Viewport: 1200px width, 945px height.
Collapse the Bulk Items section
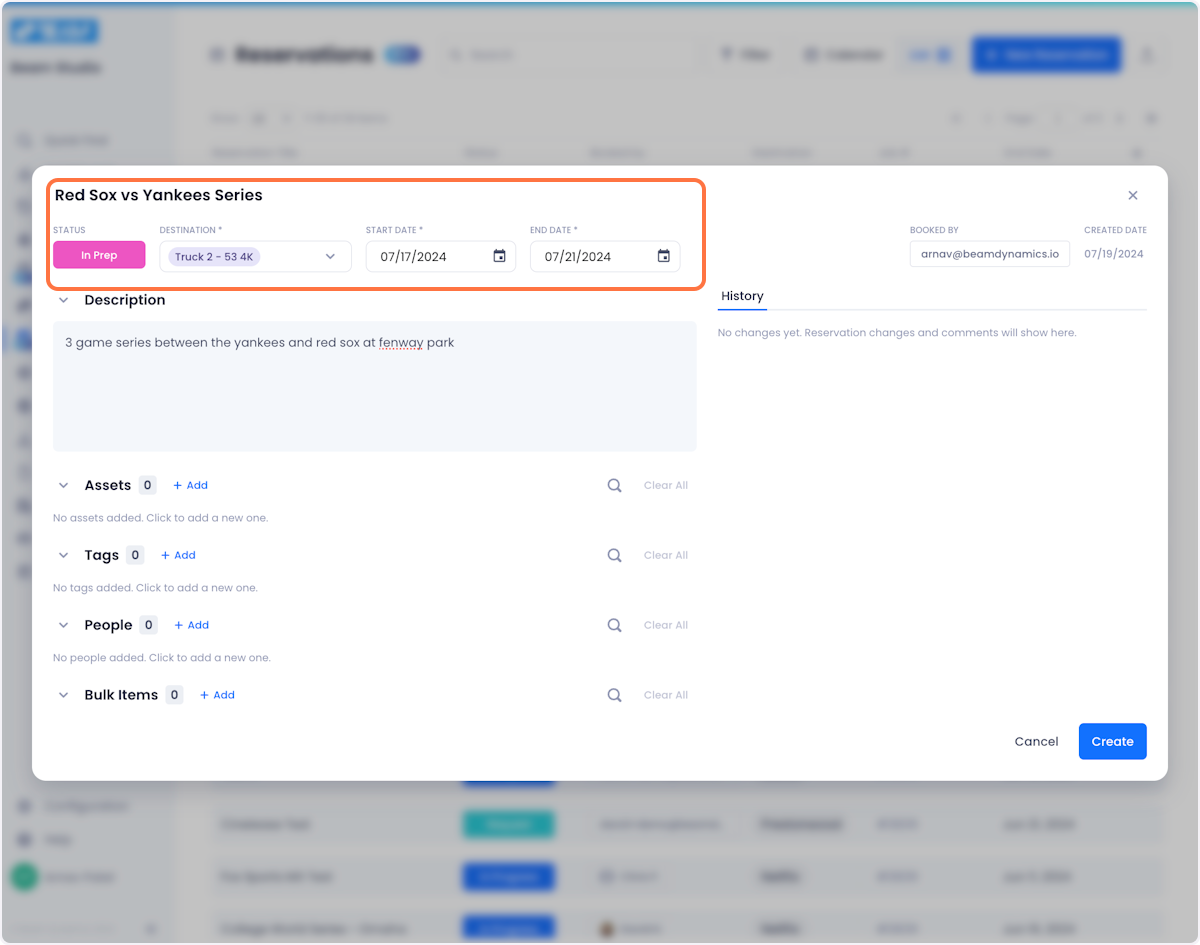click(64, 695)
